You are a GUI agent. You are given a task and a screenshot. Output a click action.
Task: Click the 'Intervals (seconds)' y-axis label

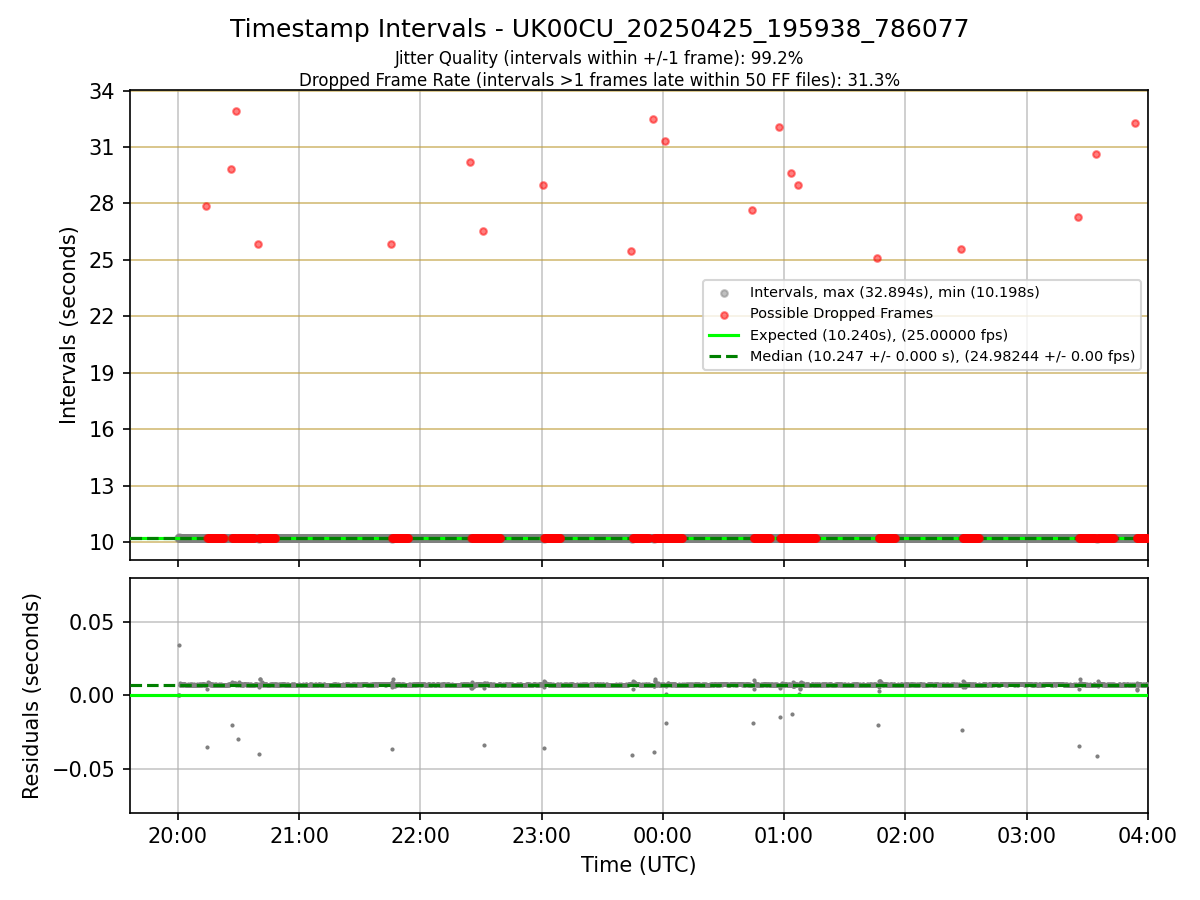pos(68,325)
